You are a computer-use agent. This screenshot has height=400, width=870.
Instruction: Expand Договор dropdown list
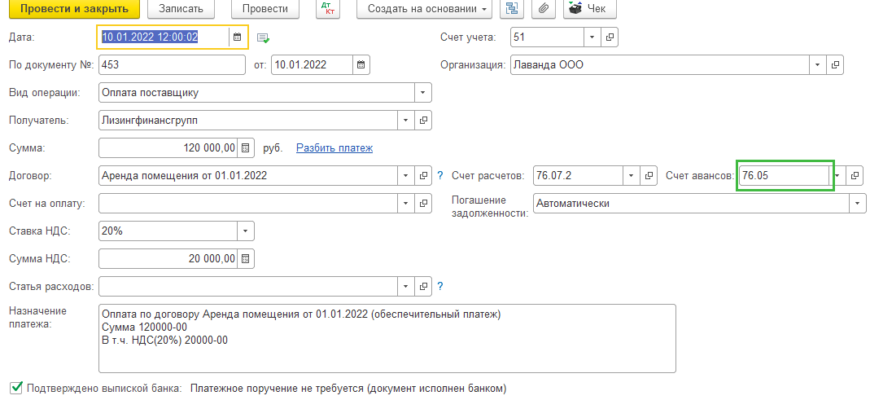pyautogui.click(x=406, y=176)
